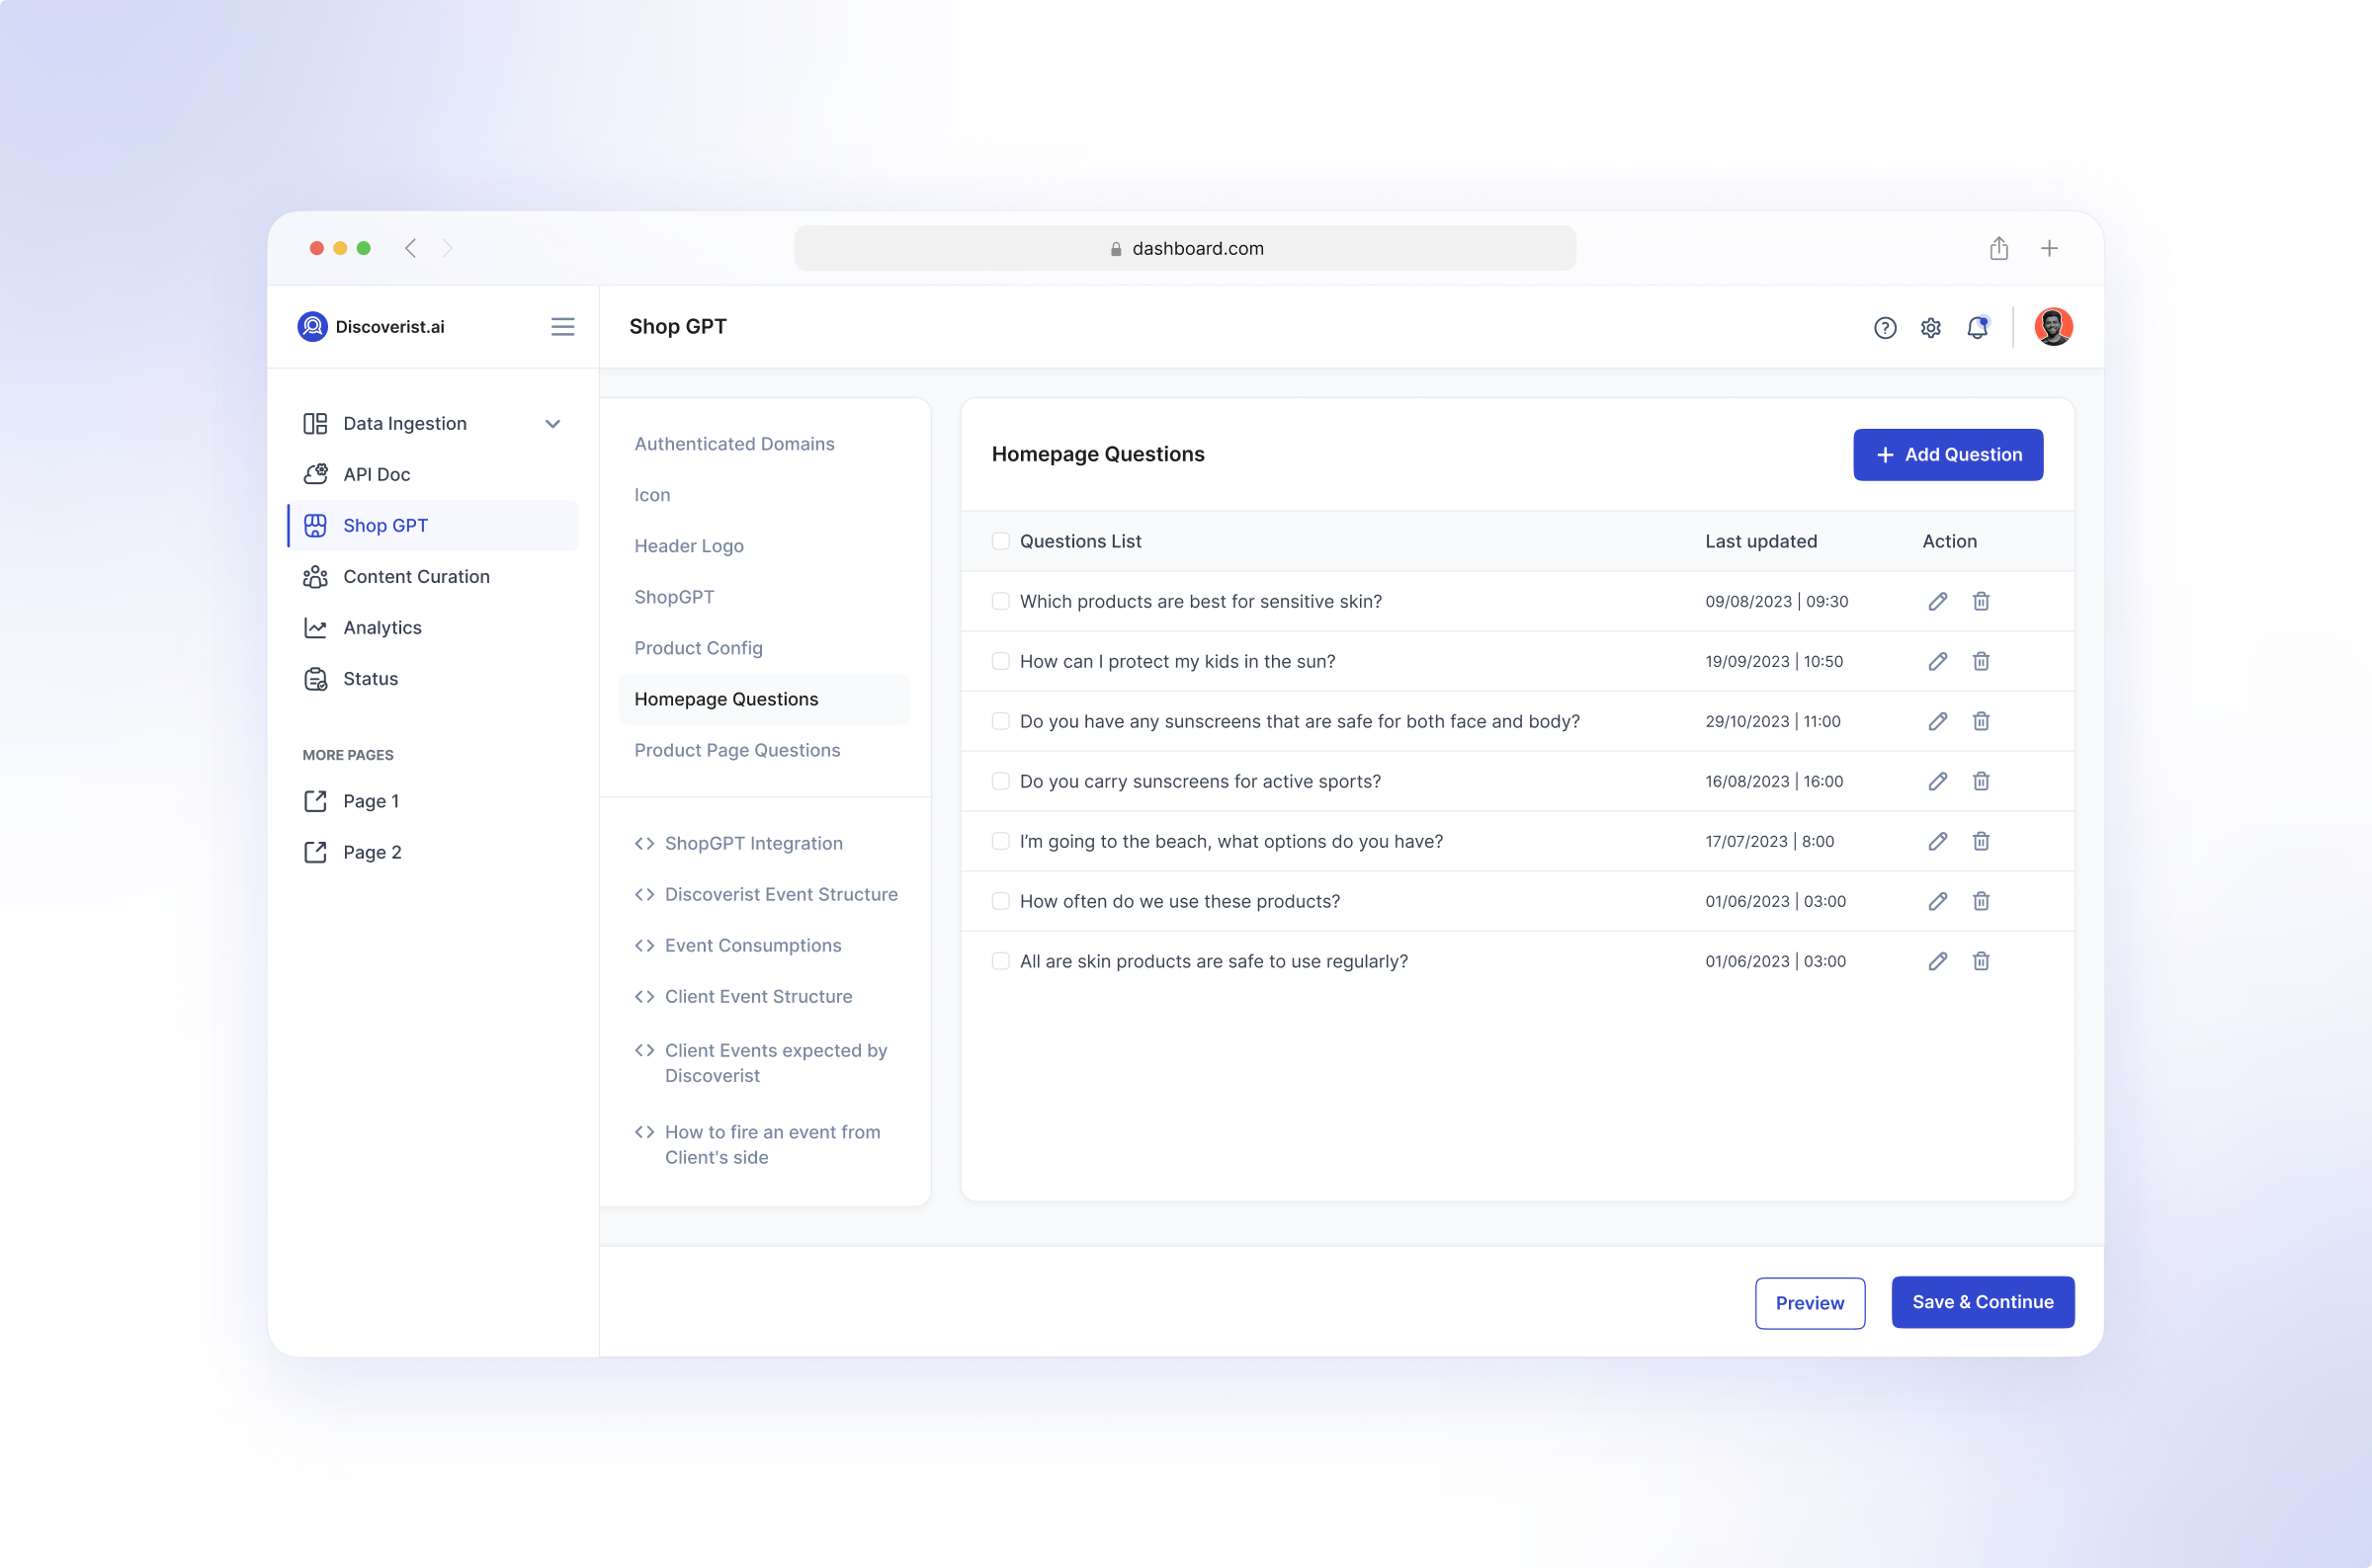The width and height of the screenshot is (2372, 1568).
Task: Open the help question-mark icon
Action: pos(1885,327)
